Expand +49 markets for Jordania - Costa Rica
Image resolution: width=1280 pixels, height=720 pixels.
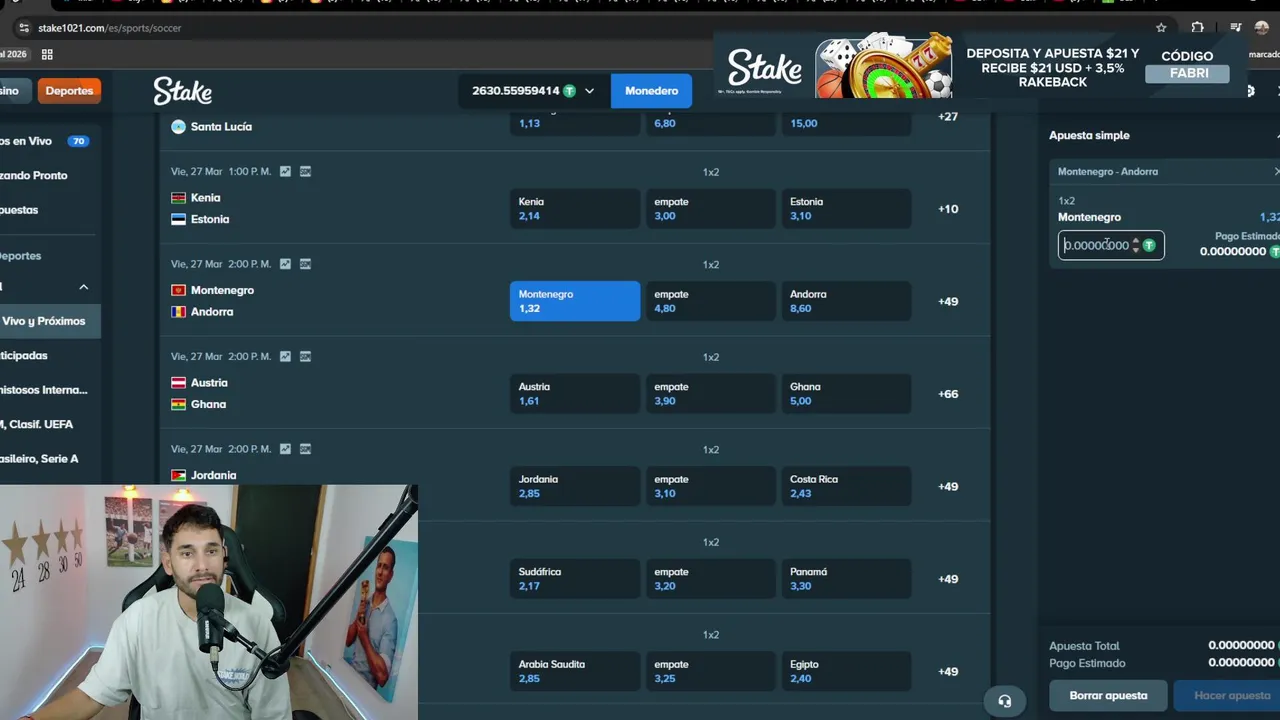(948, 486)
